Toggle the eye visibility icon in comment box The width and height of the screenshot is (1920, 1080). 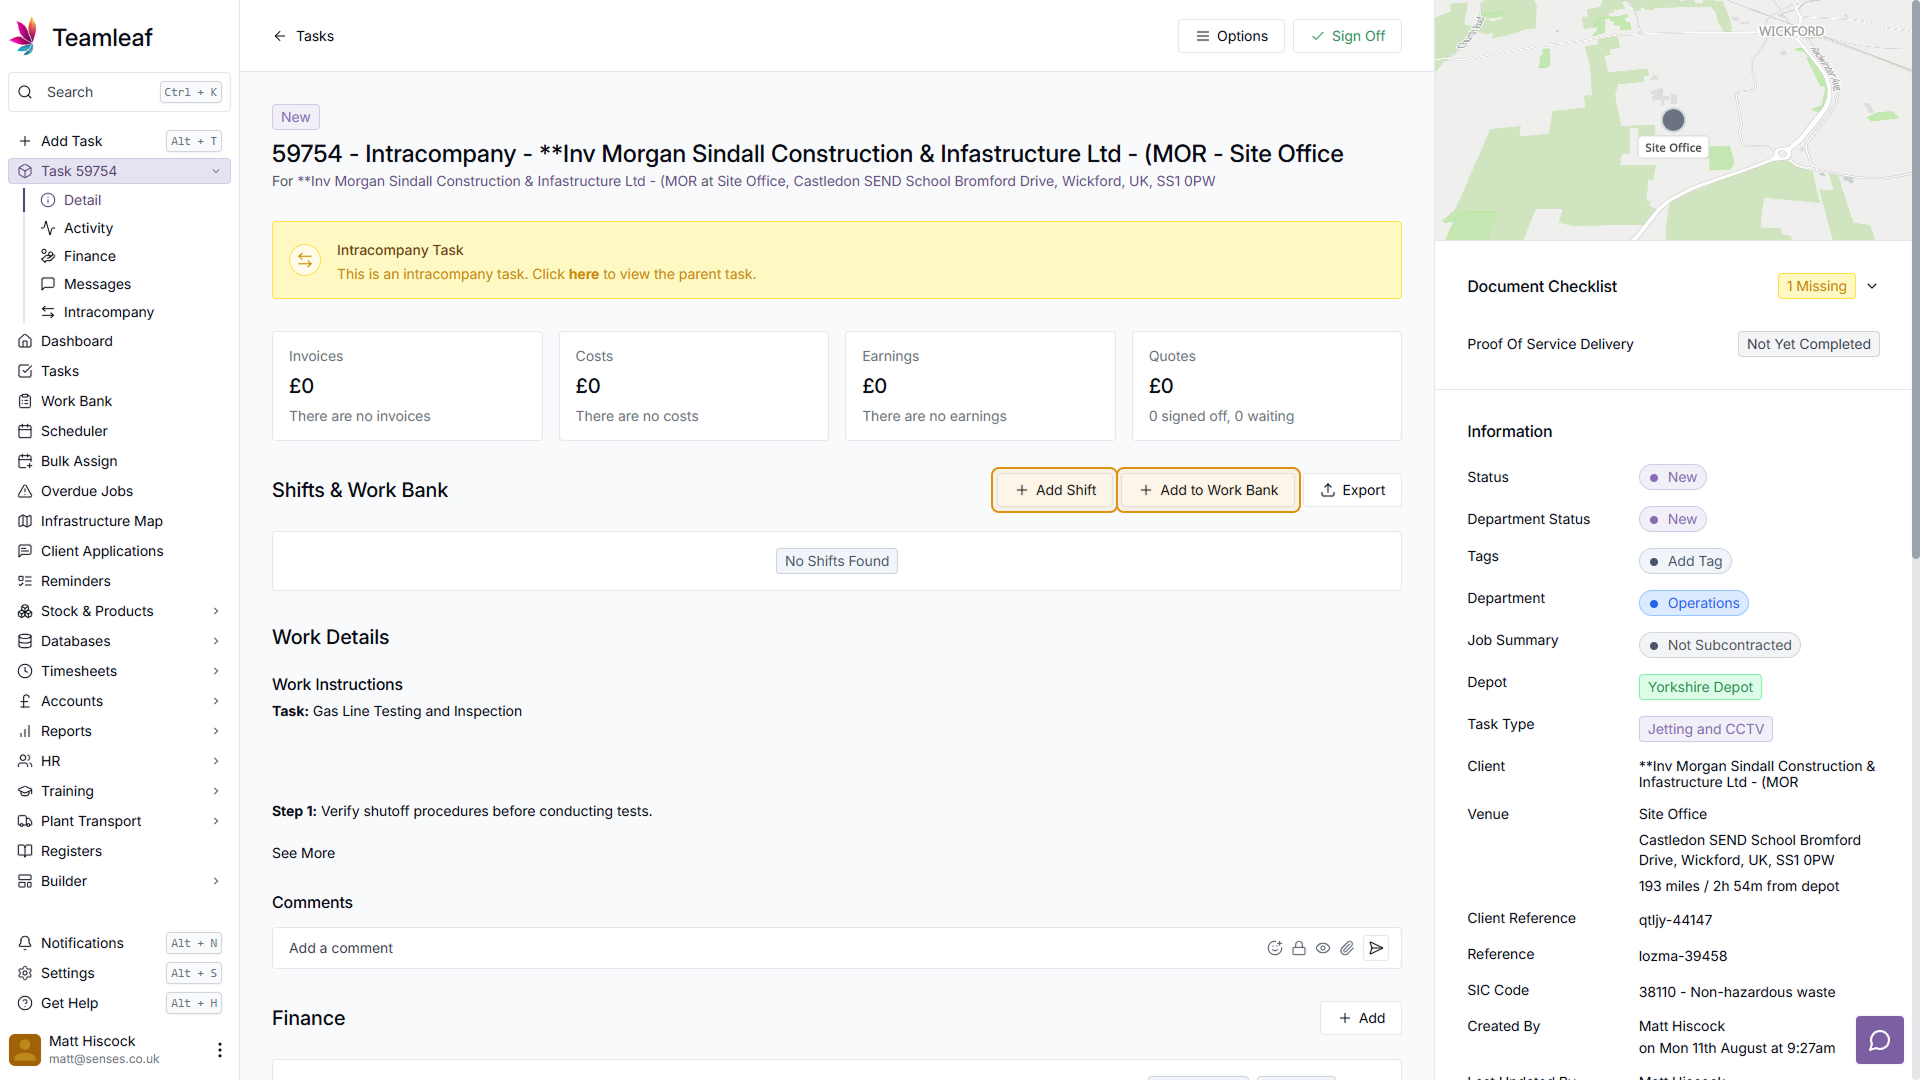tap(1323, 948)
